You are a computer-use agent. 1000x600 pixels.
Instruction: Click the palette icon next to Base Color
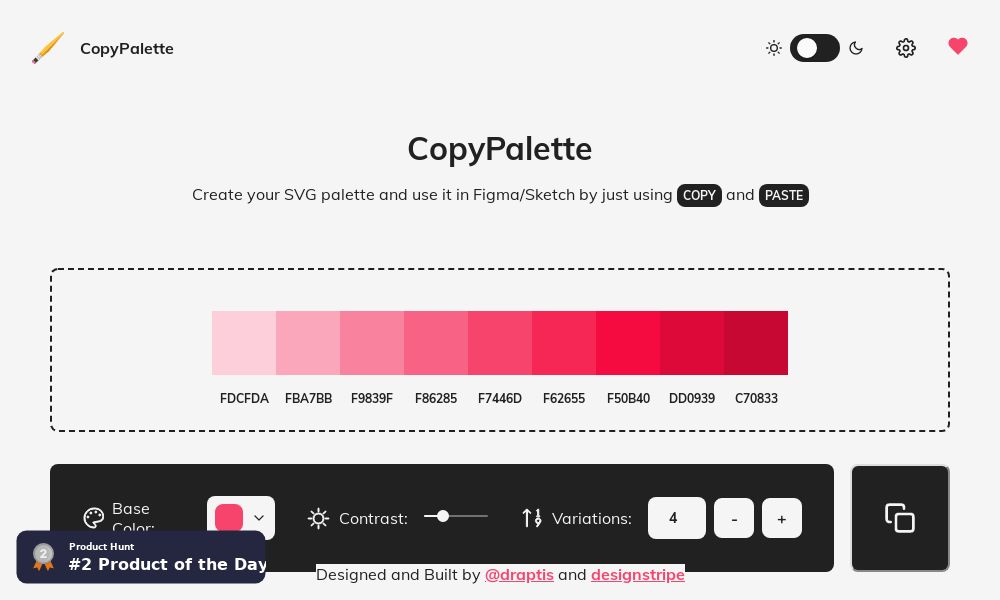[93, 518]
